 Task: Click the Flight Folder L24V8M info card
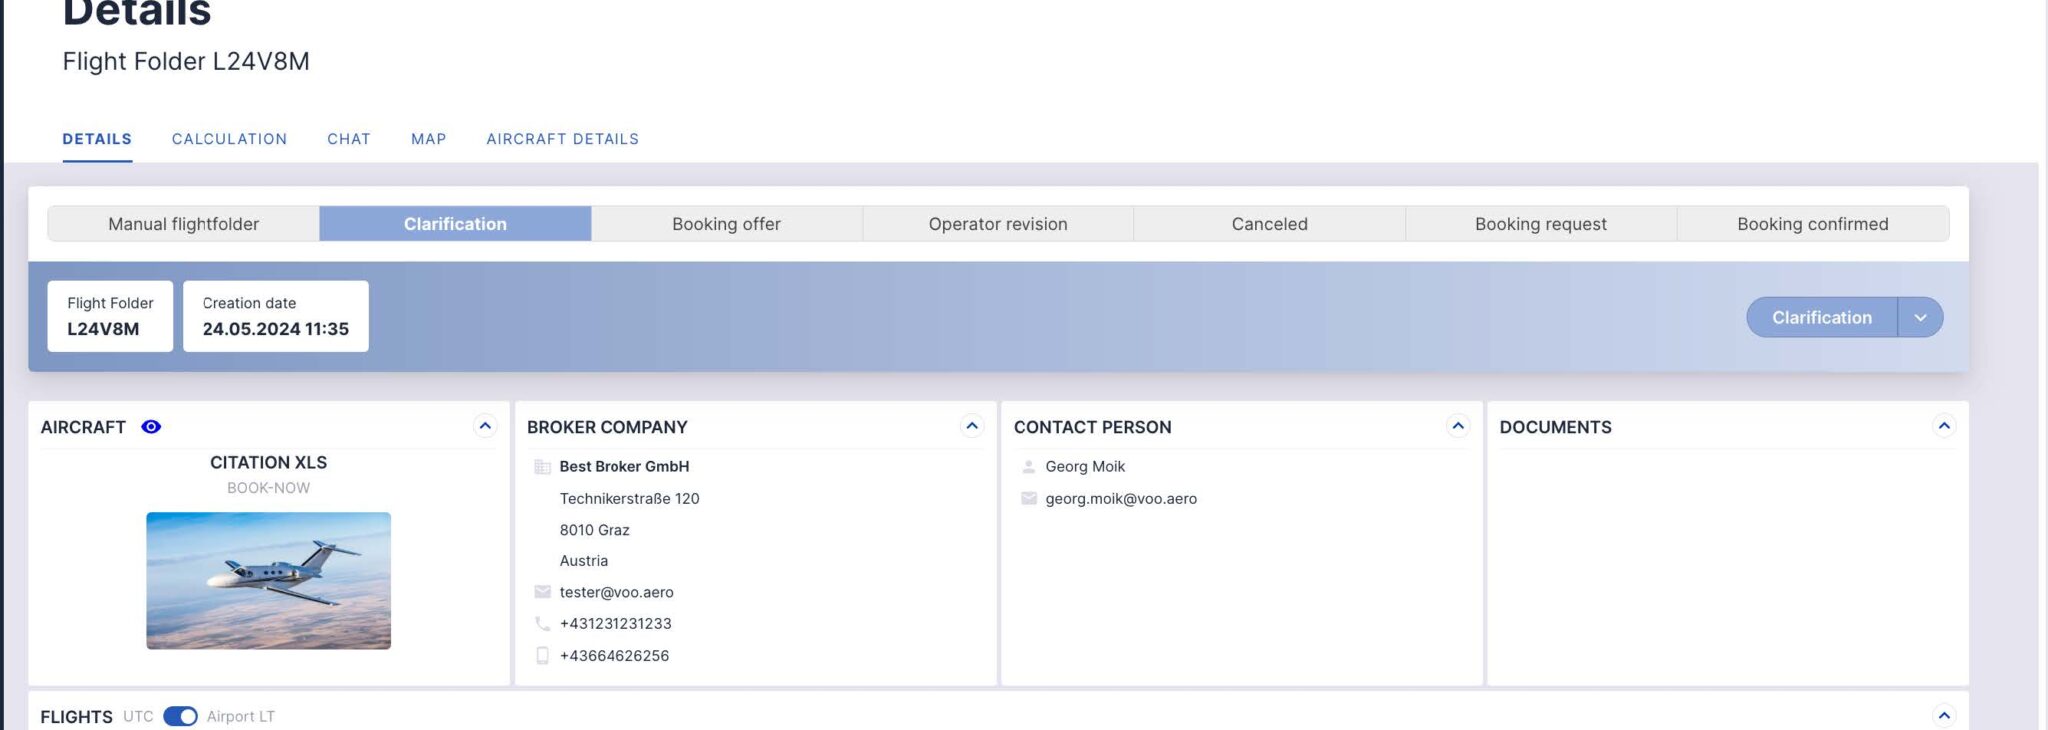110,316
